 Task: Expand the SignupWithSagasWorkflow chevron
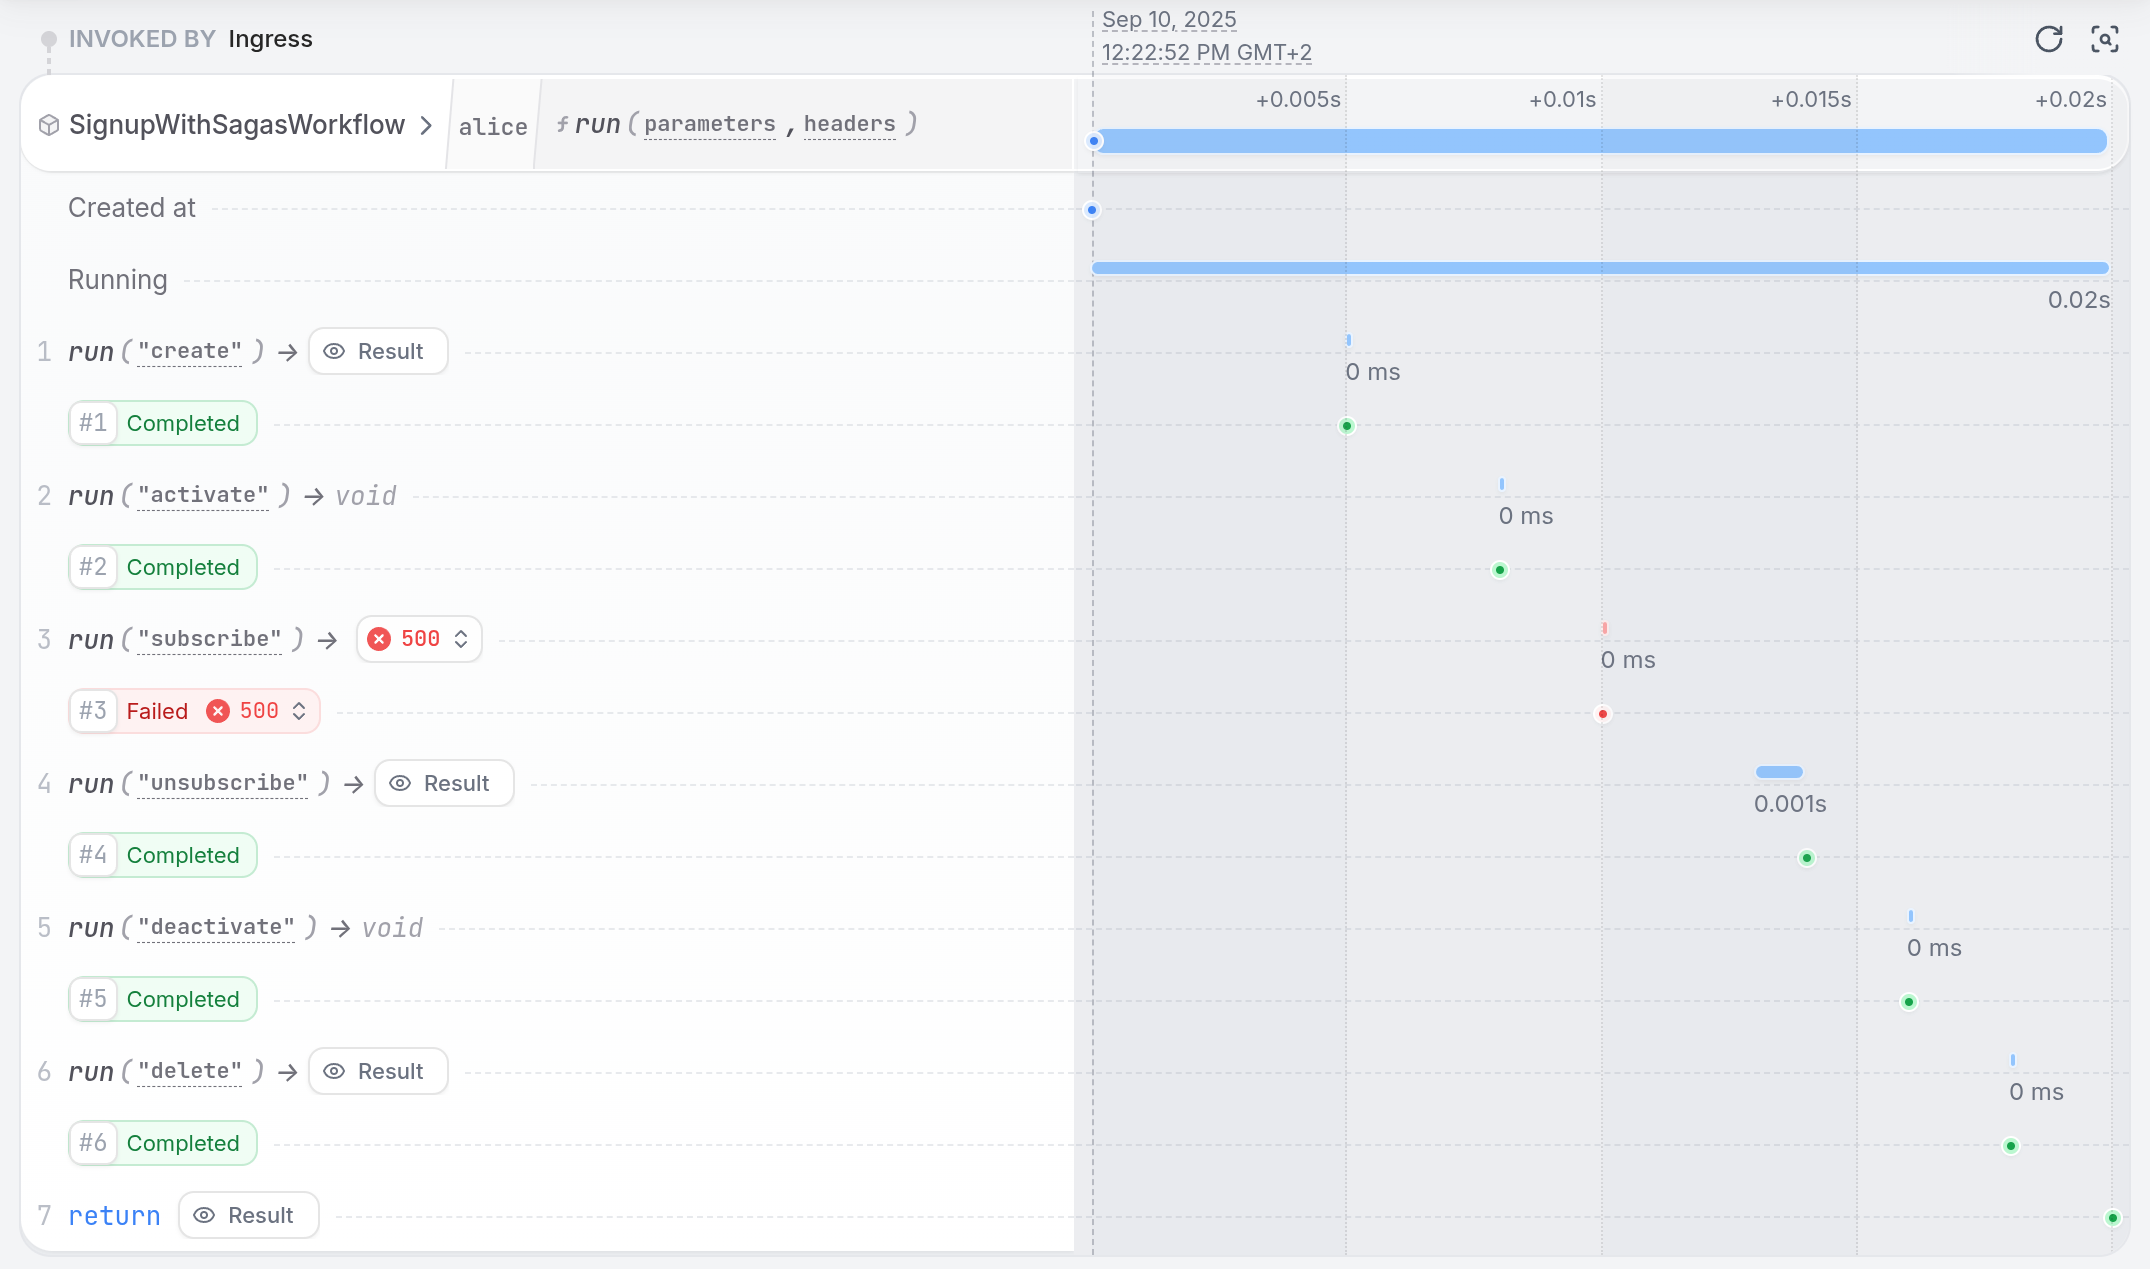(x=426, y=125)
